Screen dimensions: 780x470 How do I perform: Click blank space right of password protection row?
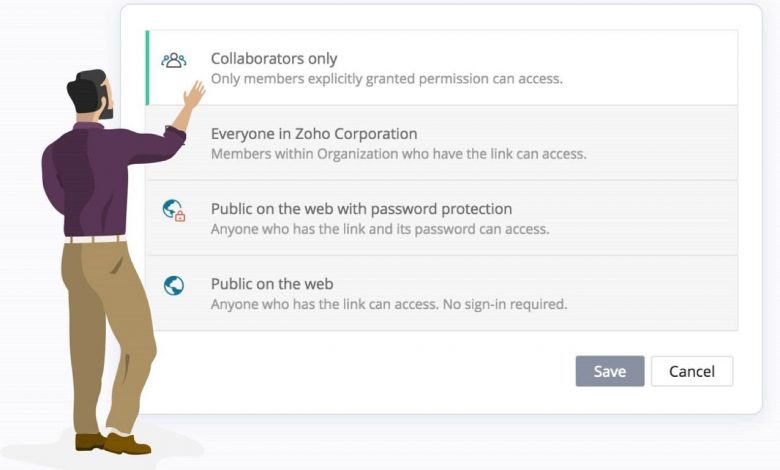660,218
